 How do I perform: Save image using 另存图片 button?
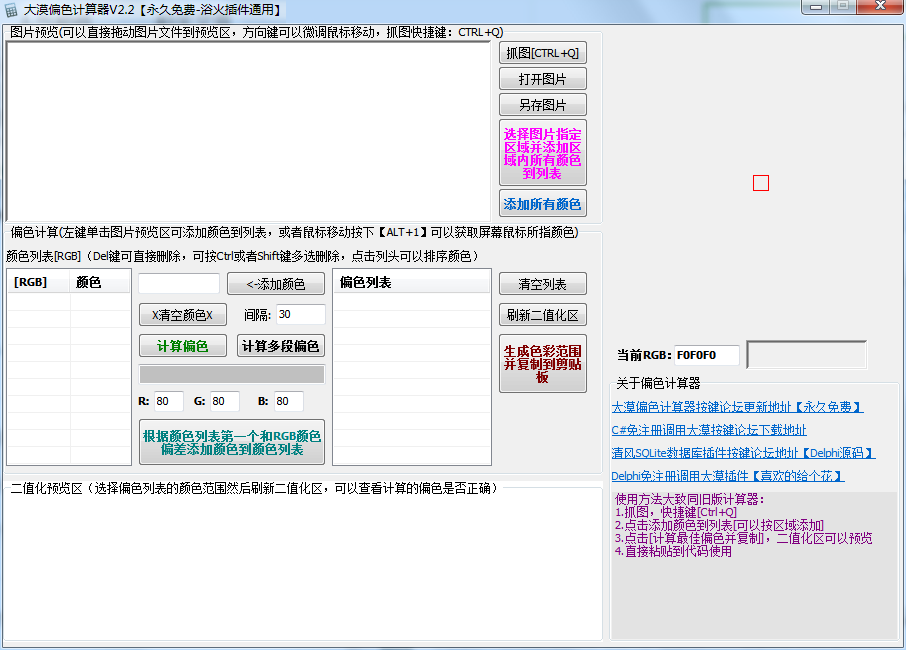543,105
